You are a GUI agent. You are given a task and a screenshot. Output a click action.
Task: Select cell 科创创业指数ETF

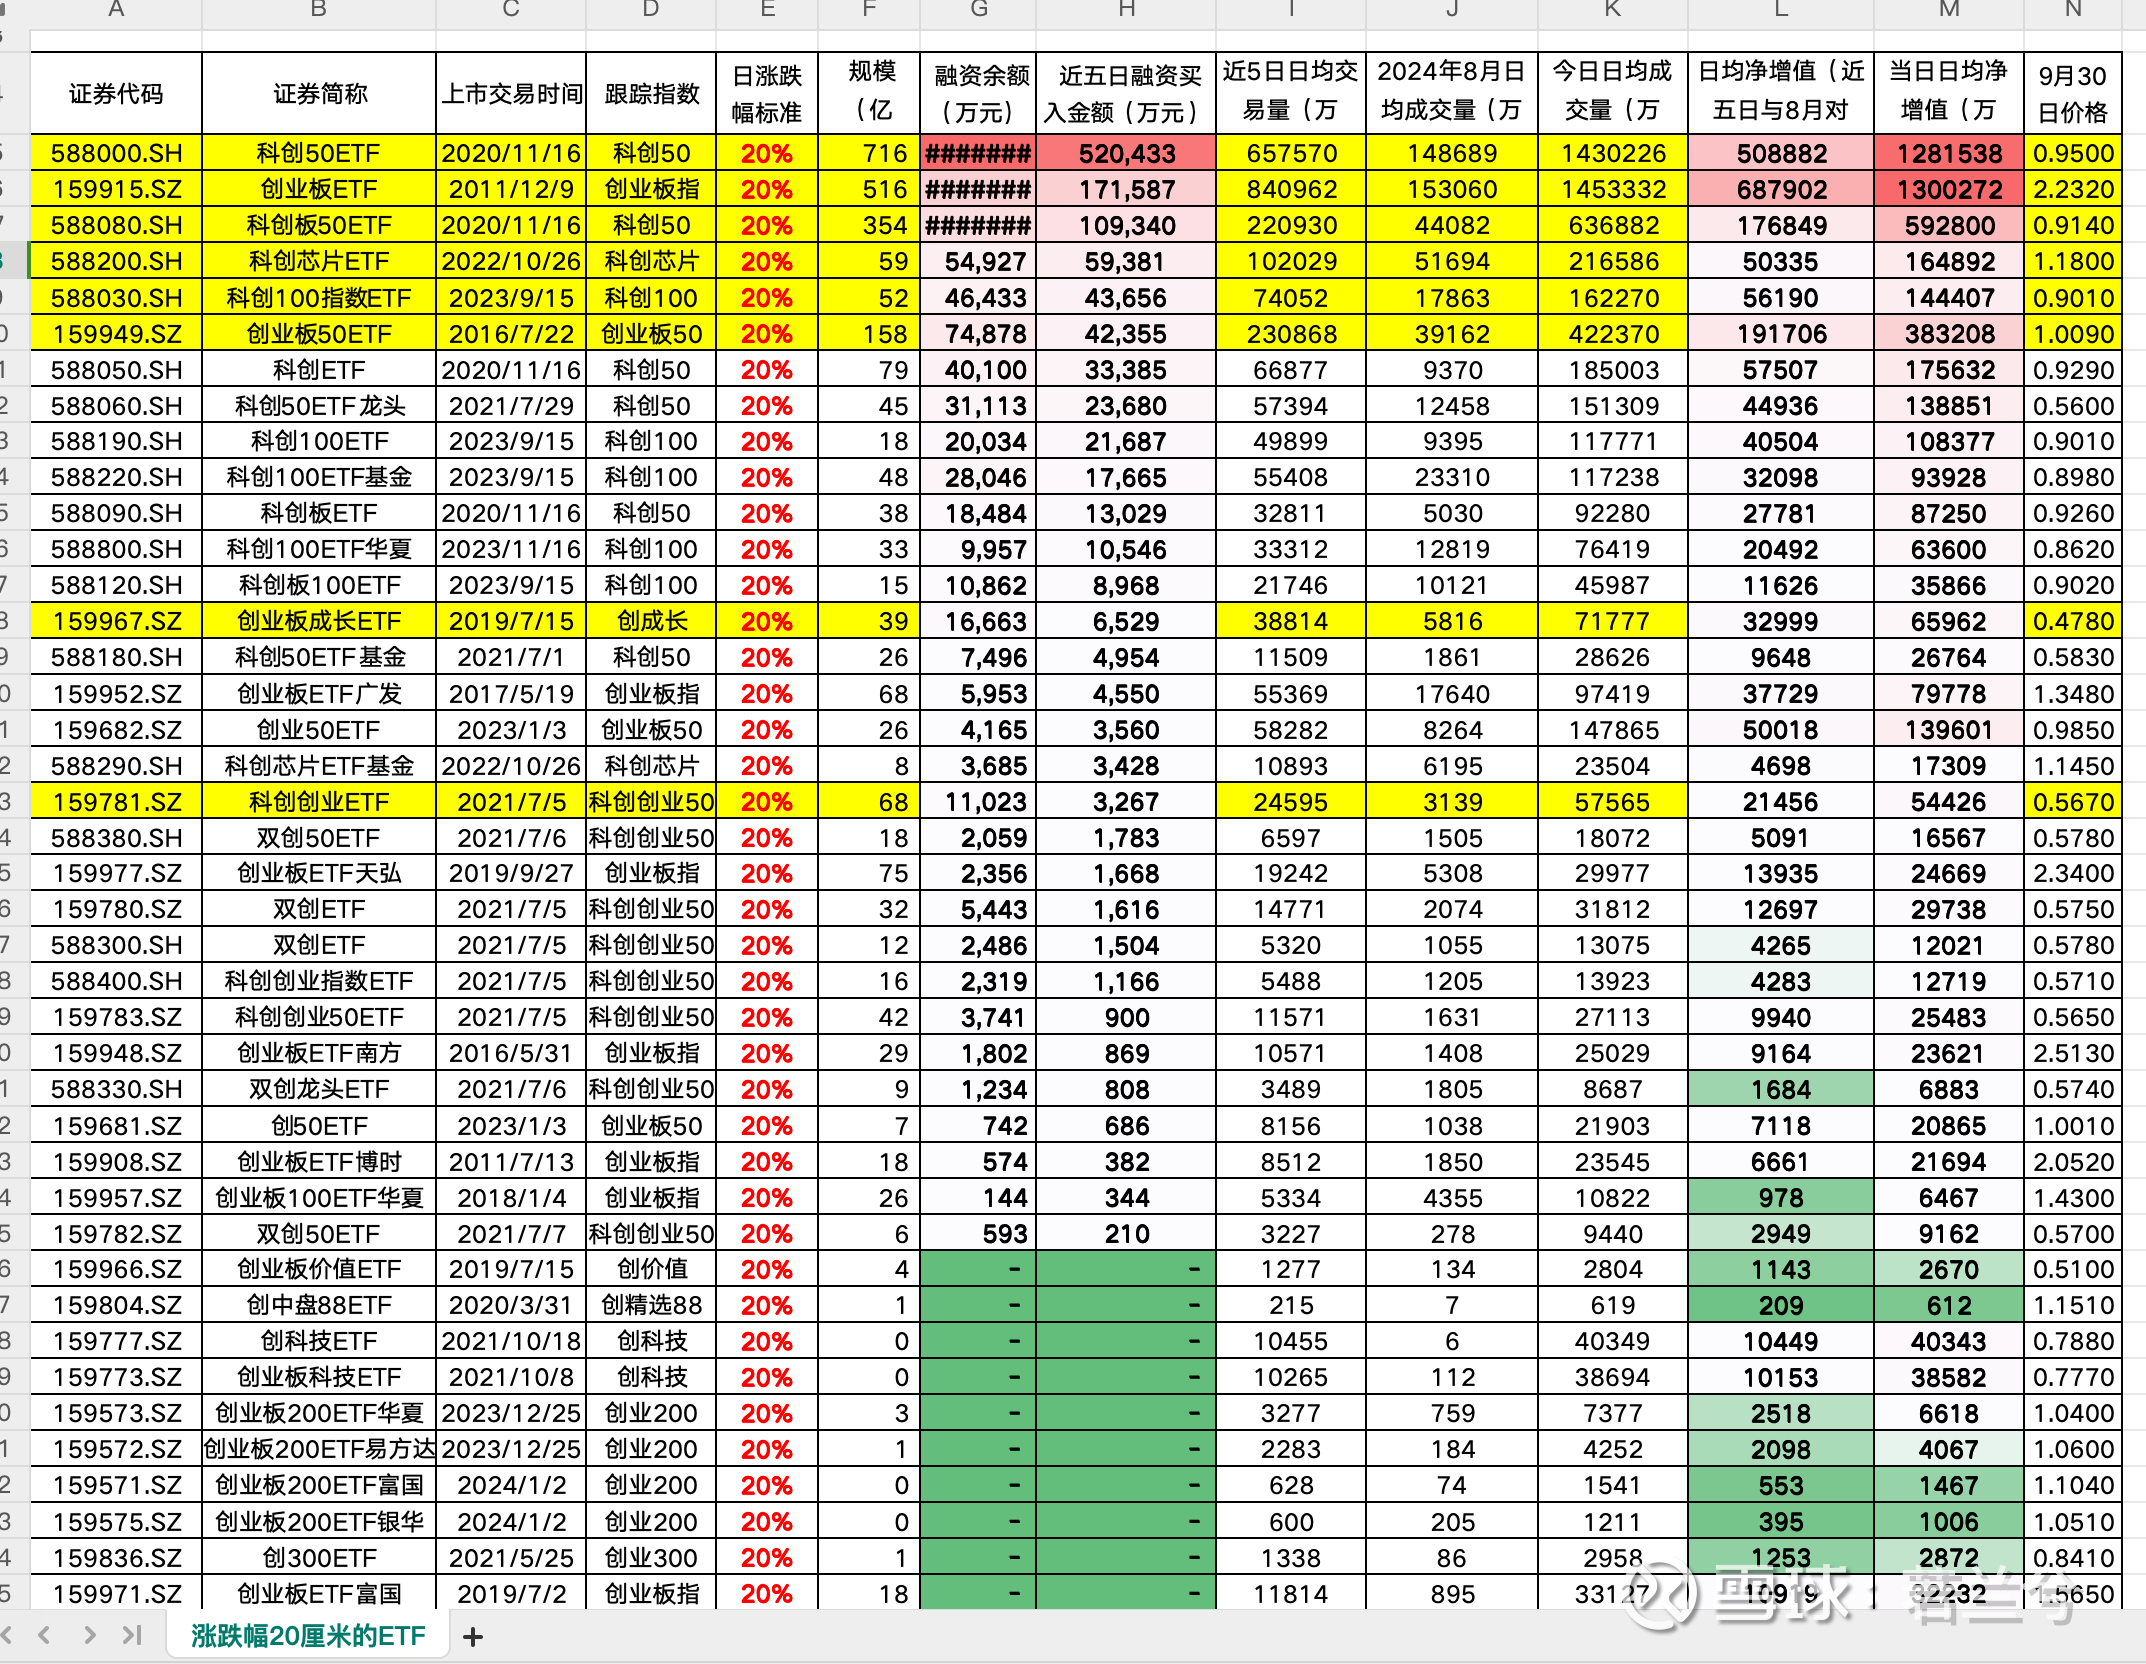click(319, 981)
